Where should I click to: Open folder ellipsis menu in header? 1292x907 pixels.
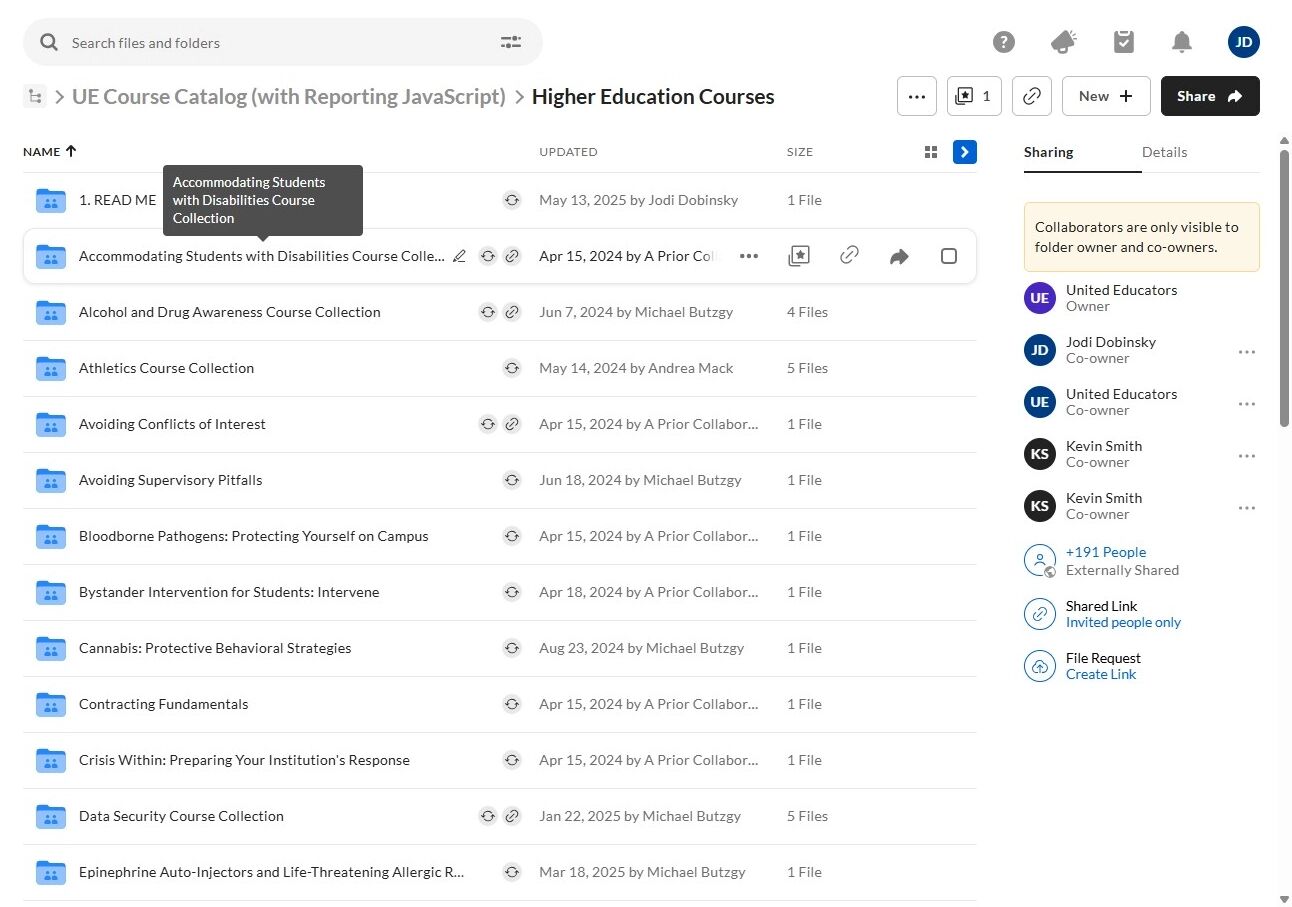(x=916, y=96)
